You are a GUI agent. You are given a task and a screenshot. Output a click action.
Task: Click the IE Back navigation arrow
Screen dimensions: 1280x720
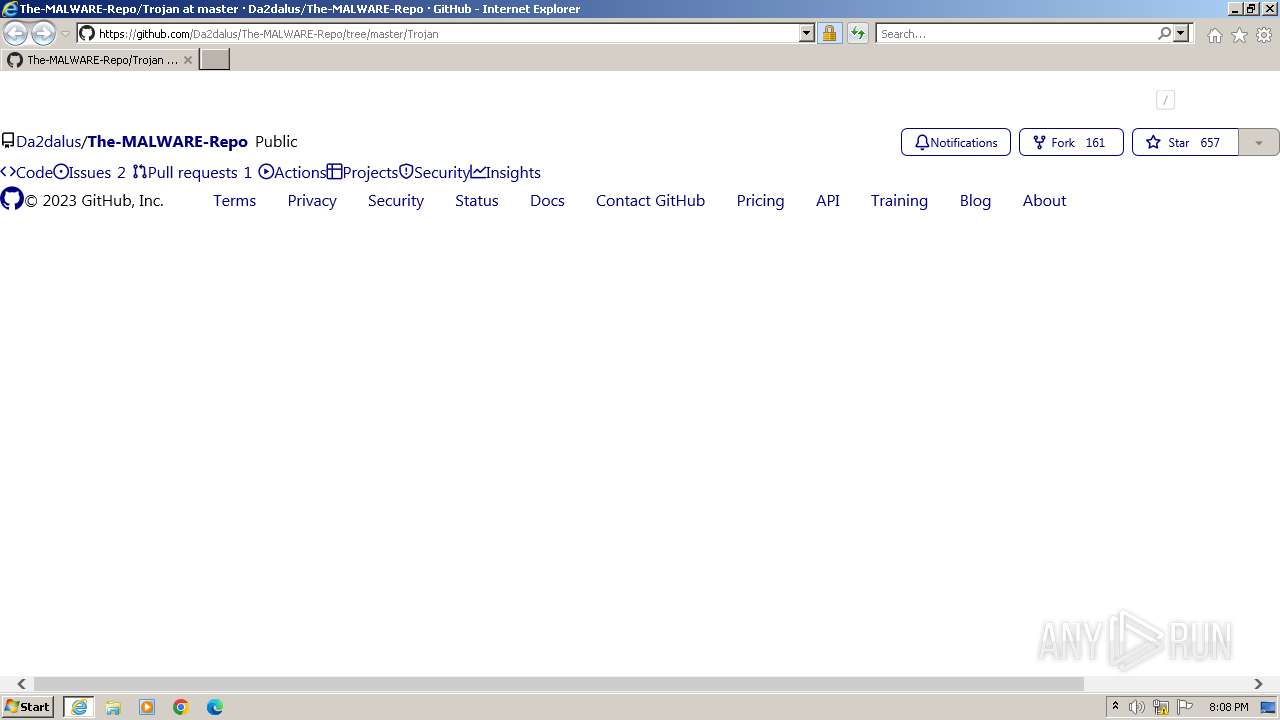point(16,33)
